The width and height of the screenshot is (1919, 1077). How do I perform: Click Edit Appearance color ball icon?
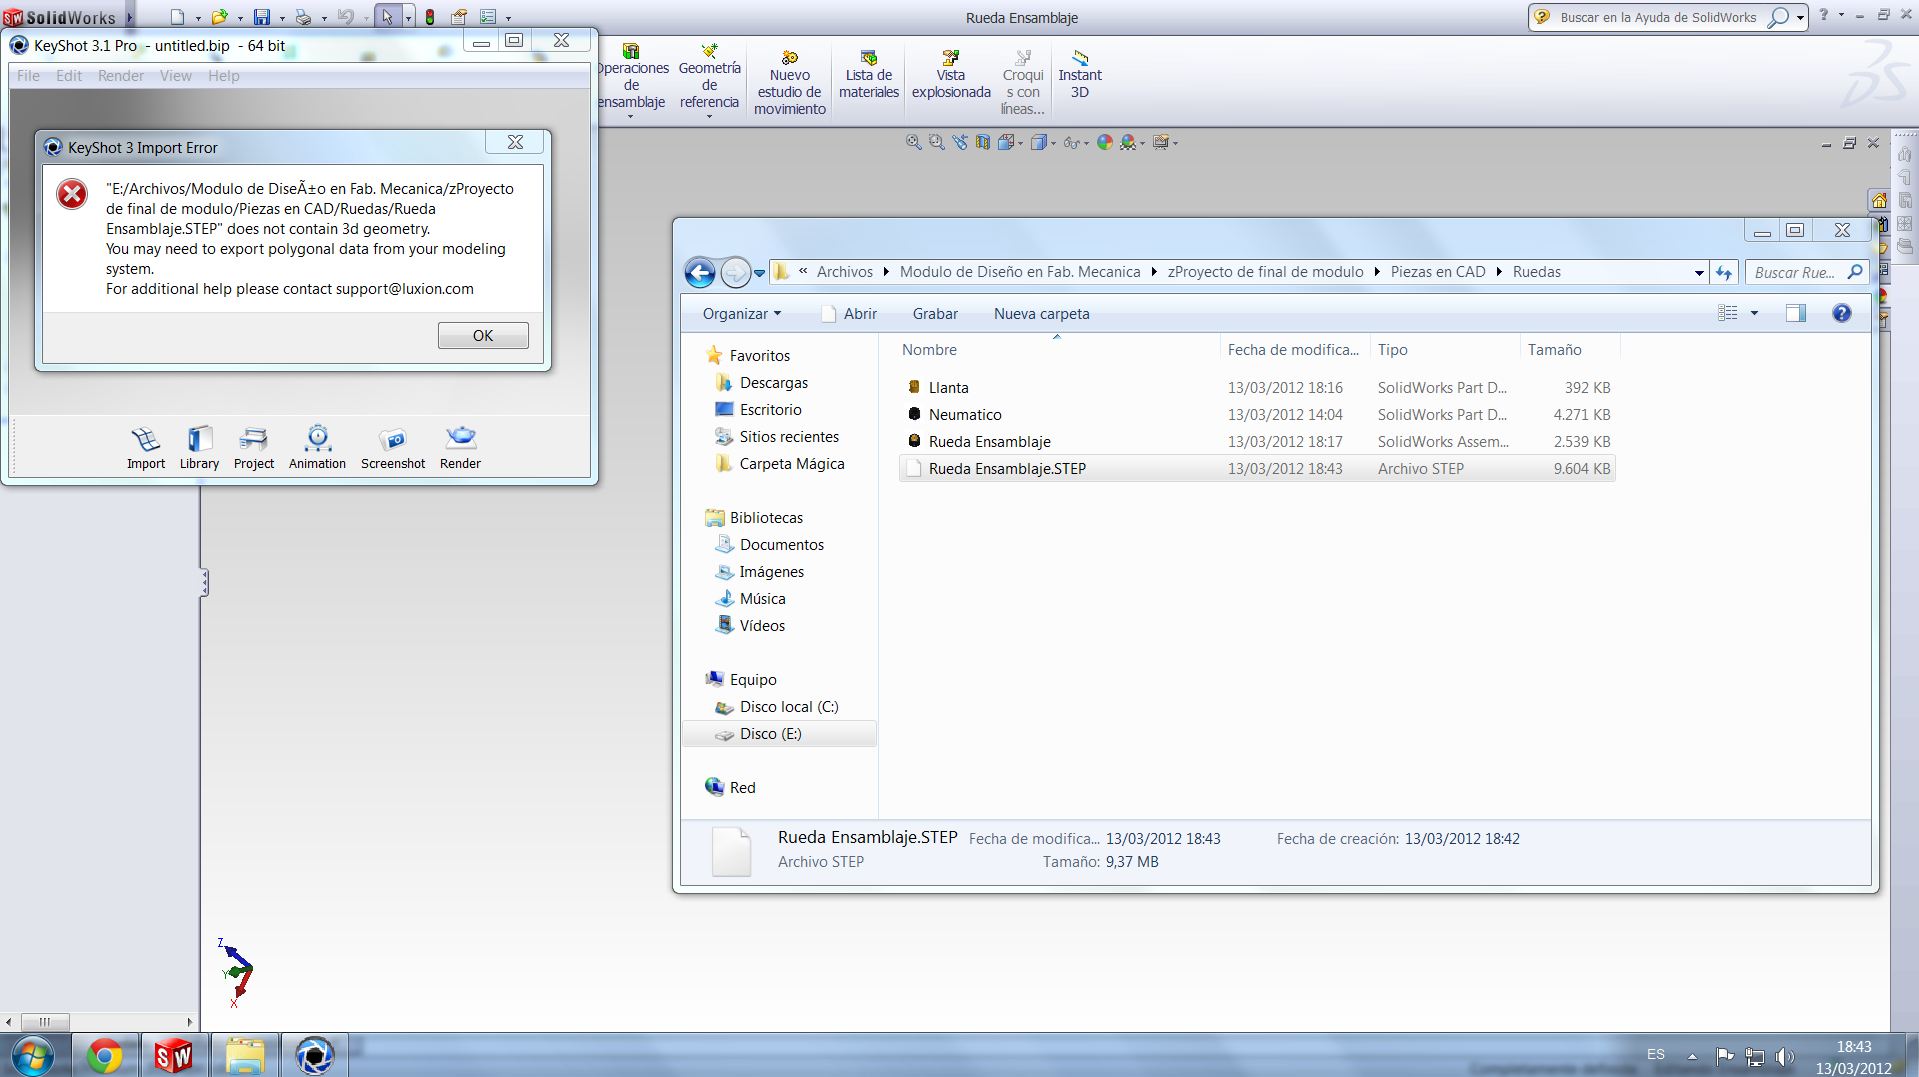pos(1105,143)
